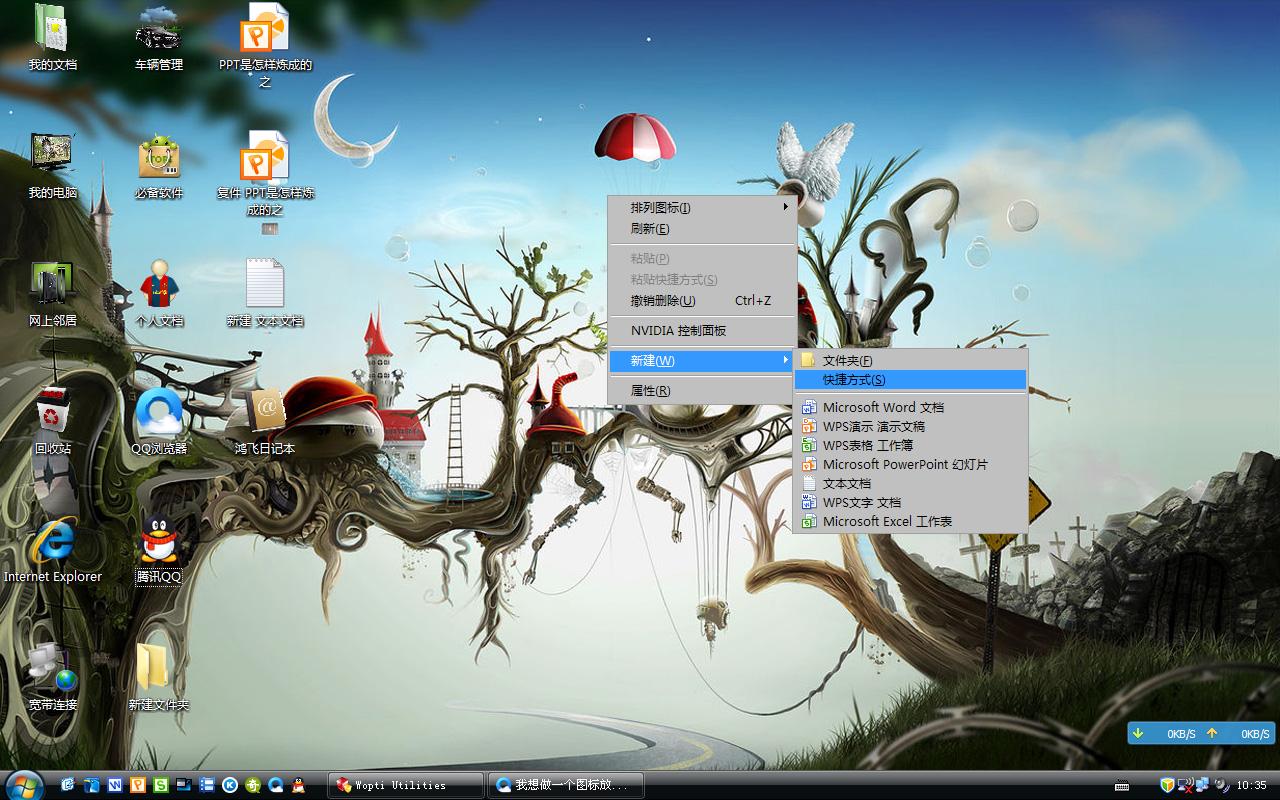Launch WPS Writer from the quick launch bar

tap(115, 785)
